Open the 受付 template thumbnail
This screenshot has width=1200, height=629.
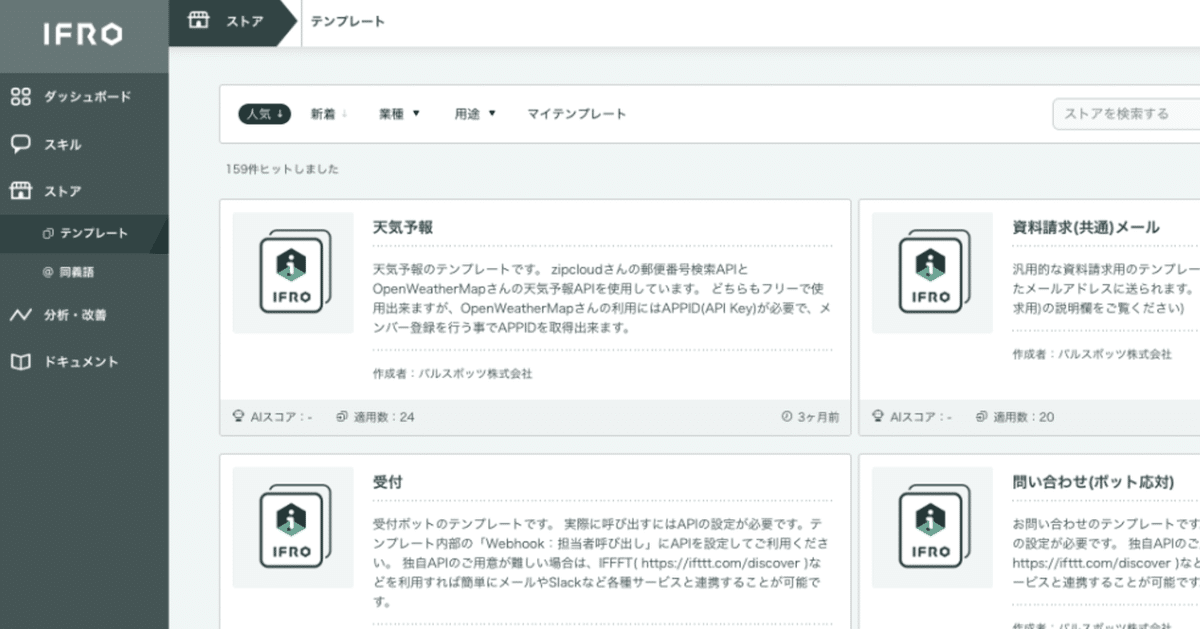tap(293, 526)
